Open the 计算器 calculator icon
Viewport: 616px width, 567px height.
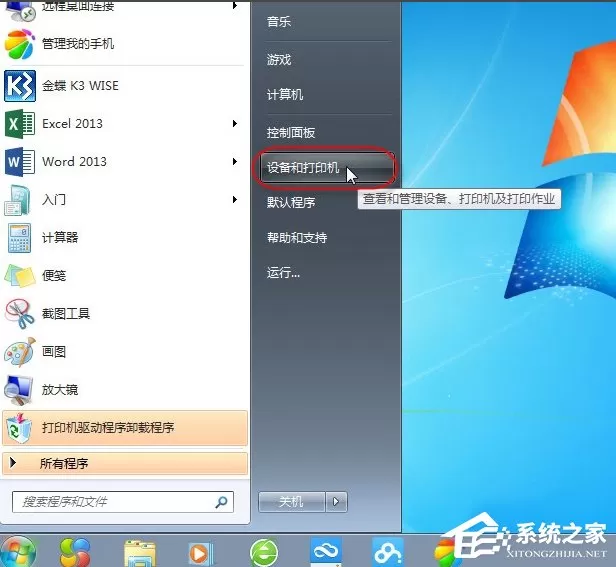pos(20,238)
